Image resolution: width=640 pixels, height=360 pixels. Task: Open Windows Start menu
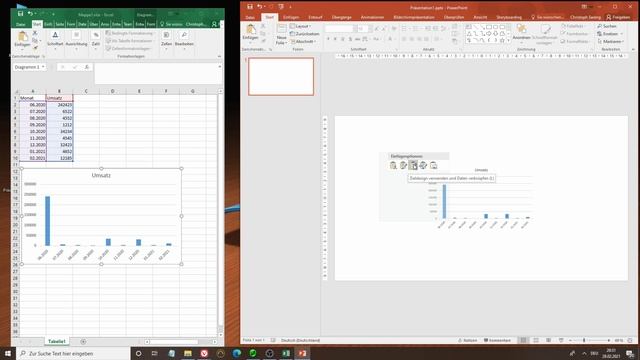tap(8, 353)
